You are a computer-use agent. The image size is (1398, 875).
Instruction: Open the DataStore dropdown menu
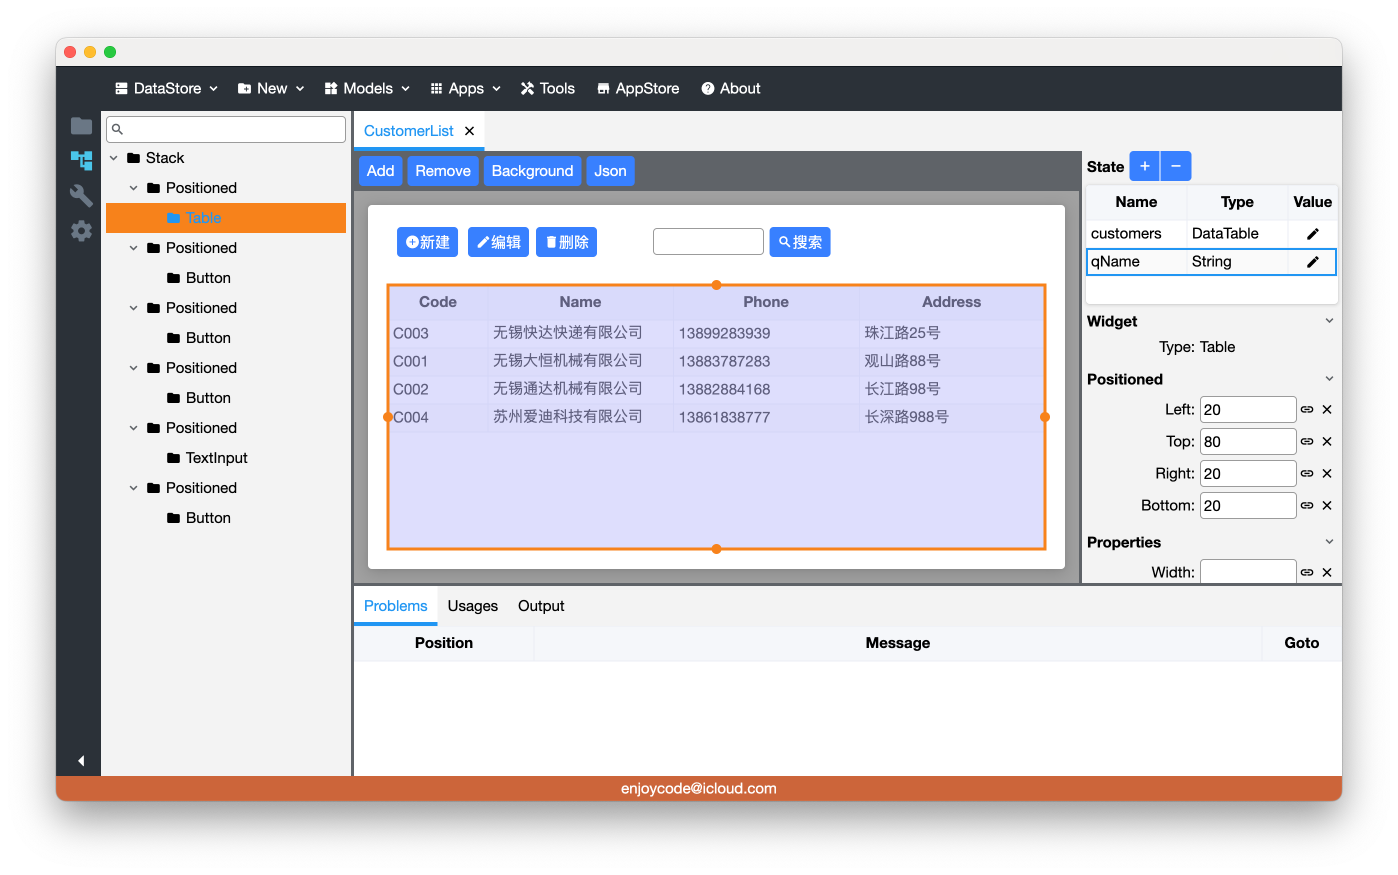click(166, 89)
